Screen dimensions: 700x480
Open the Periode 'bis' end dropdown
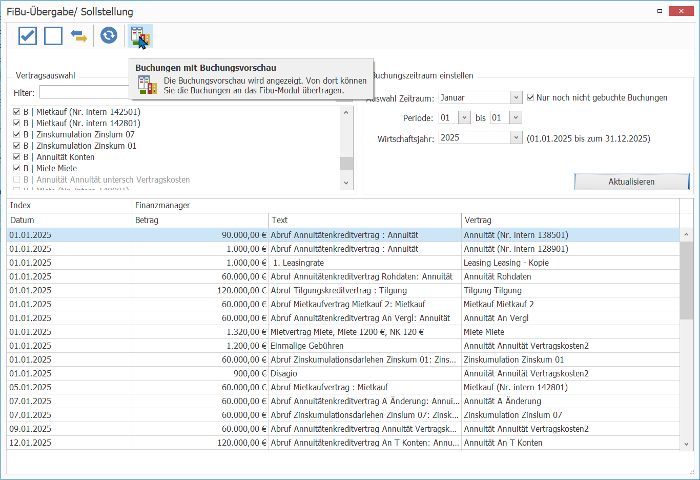(x=516, y=118)
